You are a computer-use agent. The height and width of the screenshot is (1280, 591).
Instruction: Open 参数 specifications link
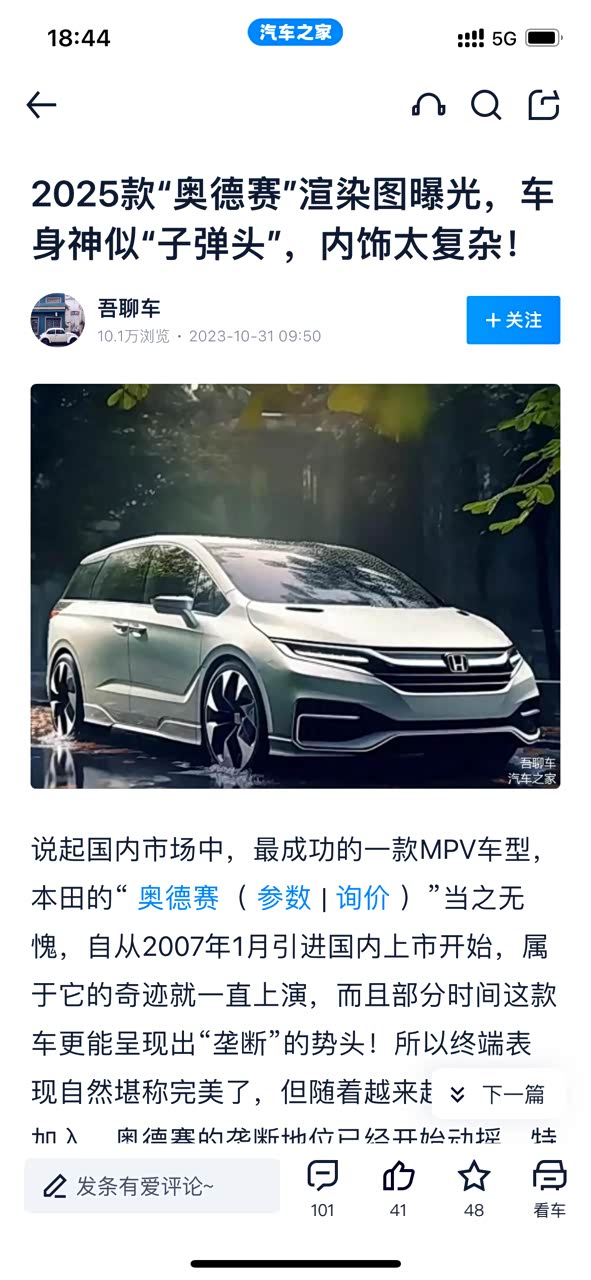pos(284,897)
